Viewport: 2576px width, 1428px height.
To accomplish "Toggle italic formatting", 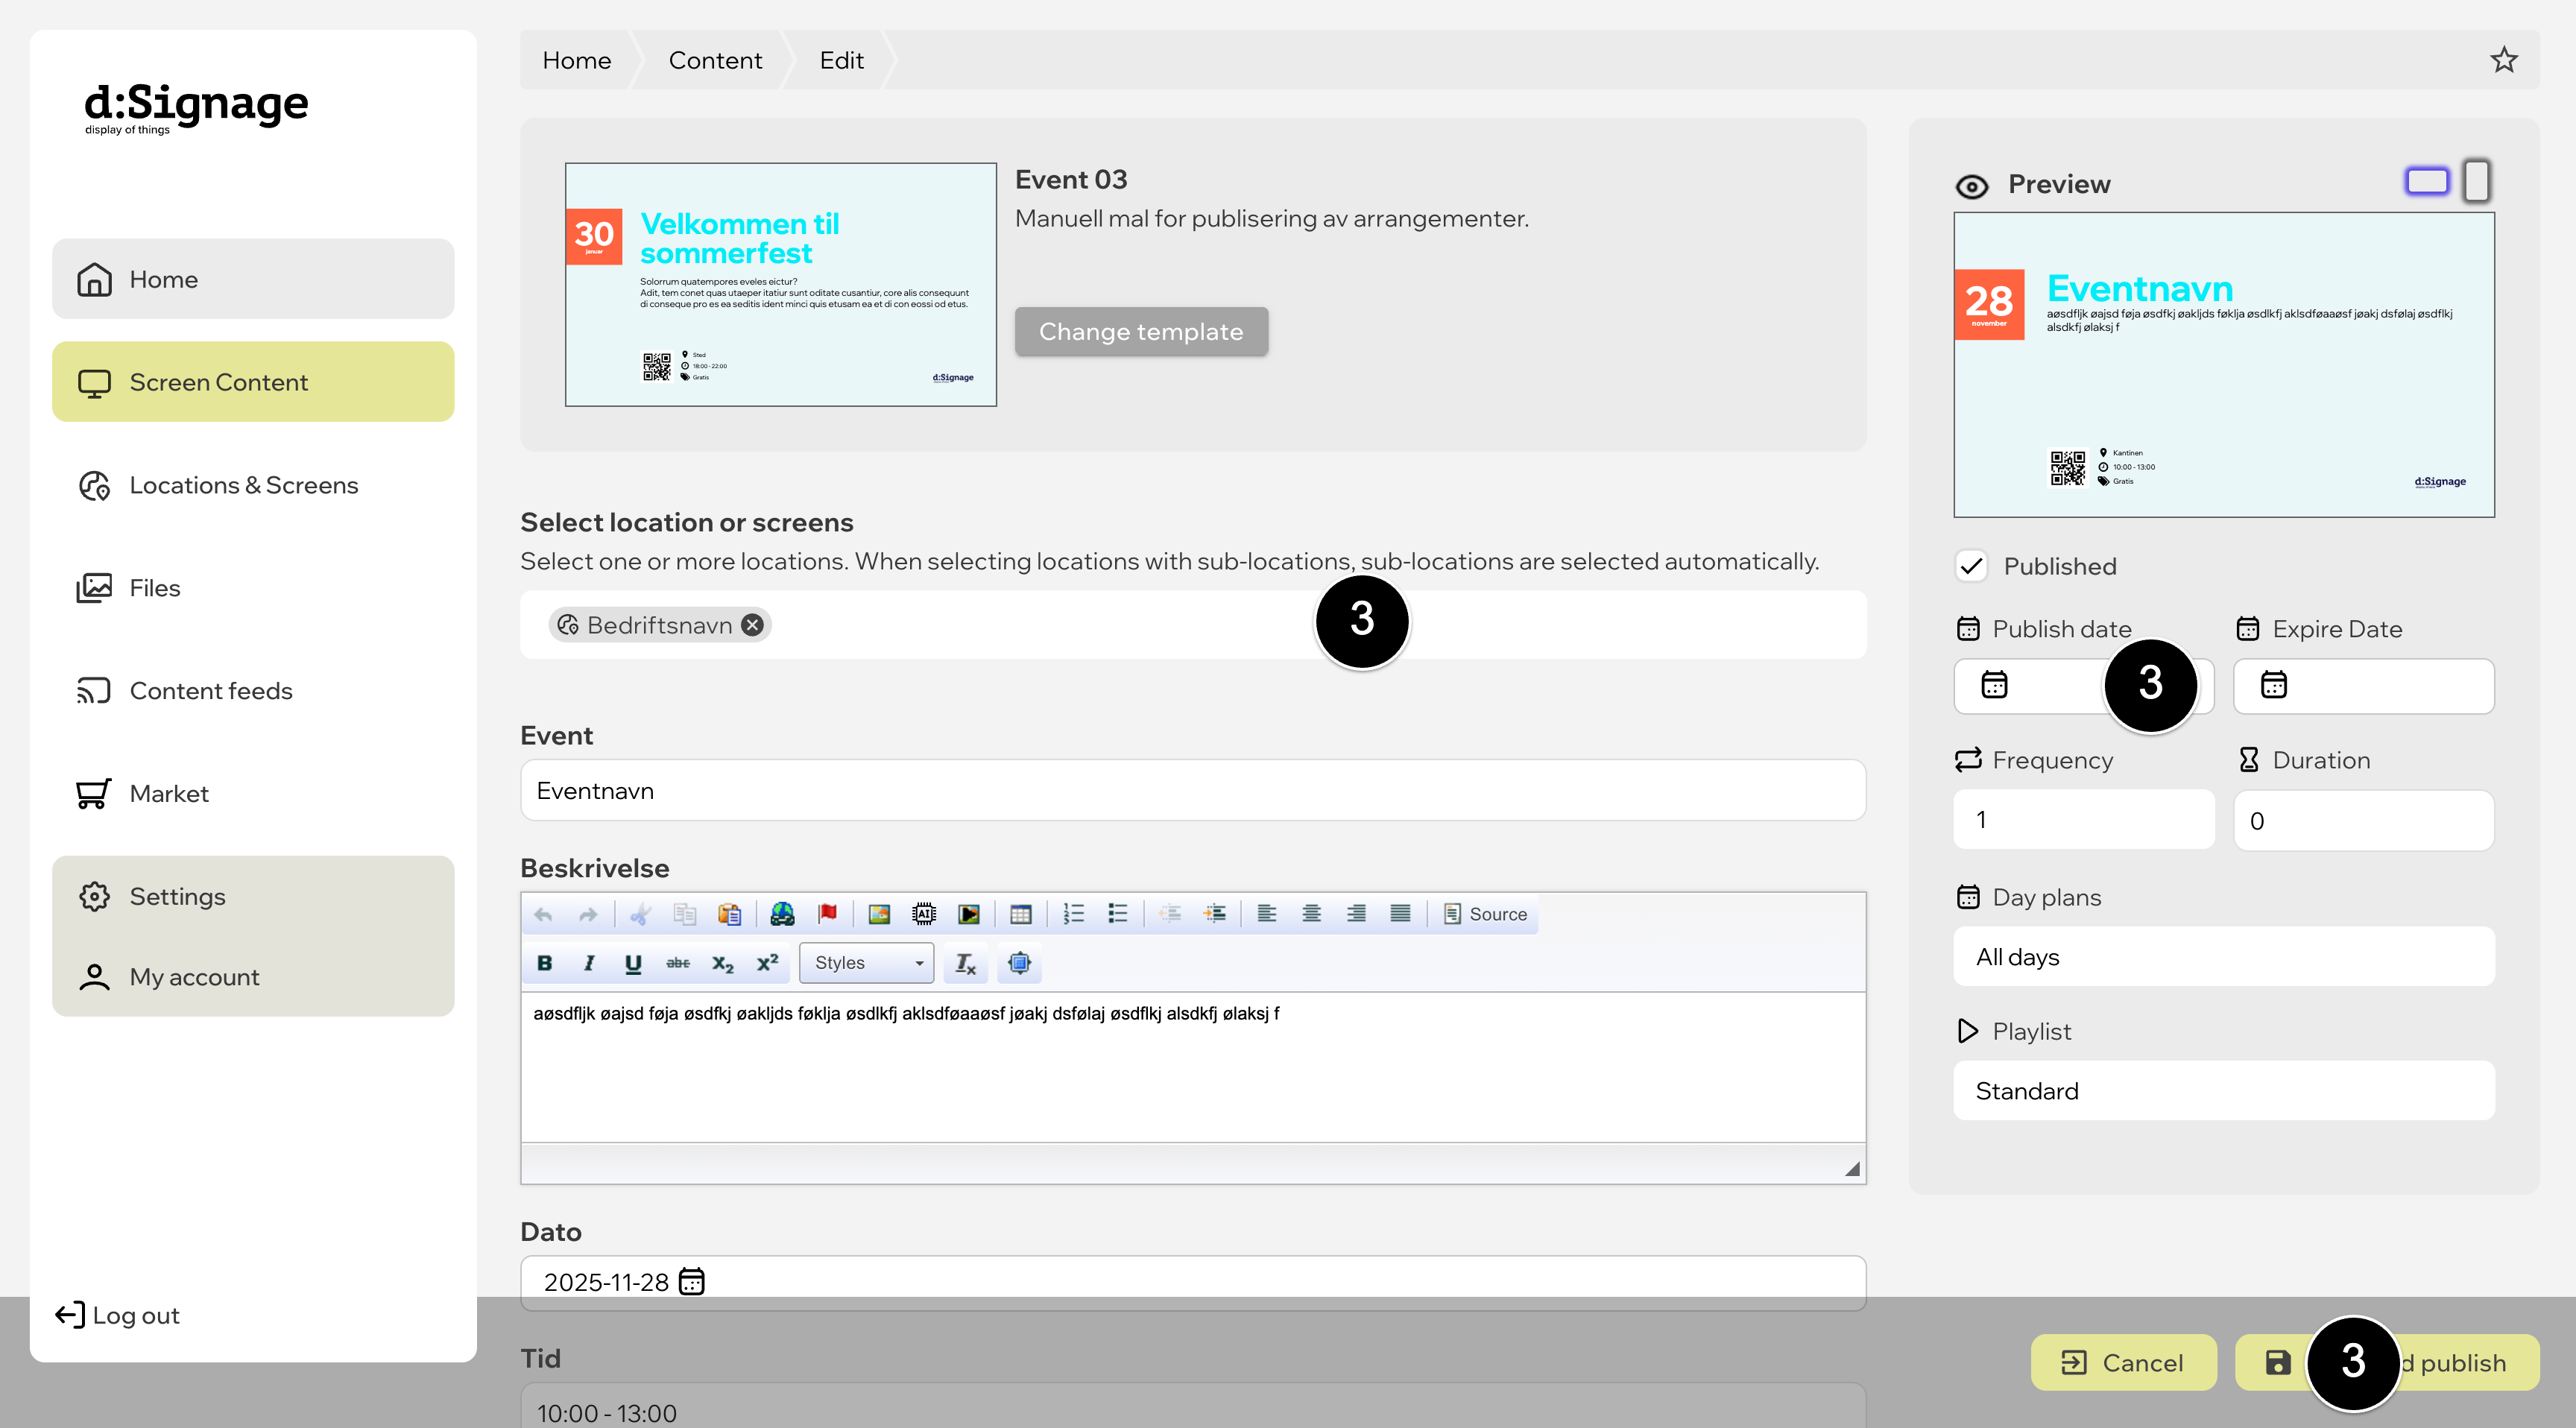I will point(589,963).
